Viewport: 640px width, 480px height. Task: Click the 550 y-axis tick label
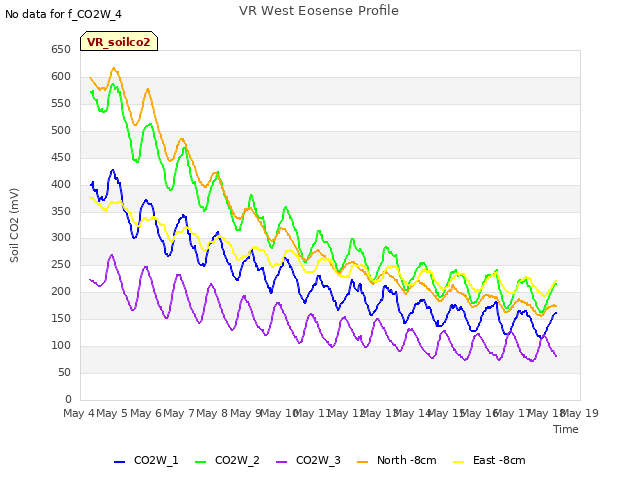coord(61,103)
